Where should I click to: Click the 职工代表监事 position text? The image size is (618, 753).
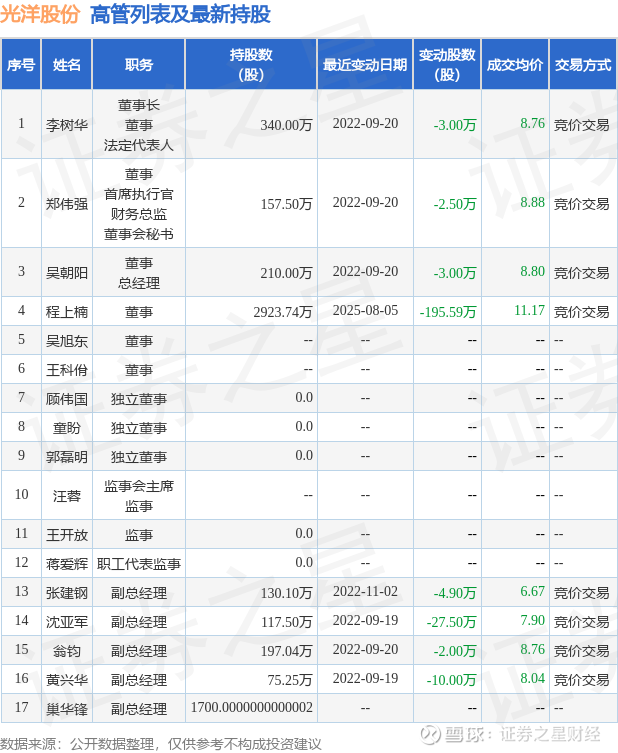pos(139,564)
